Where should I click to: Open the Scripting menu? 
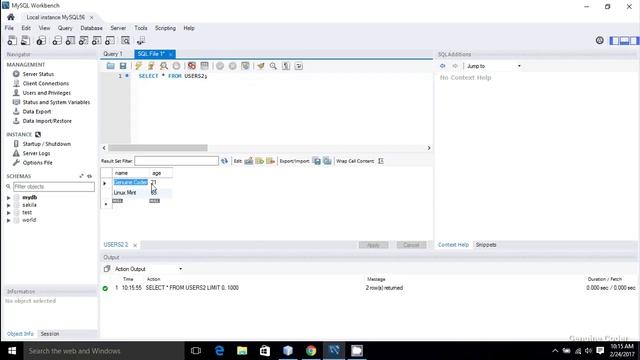tap(165, 28)
